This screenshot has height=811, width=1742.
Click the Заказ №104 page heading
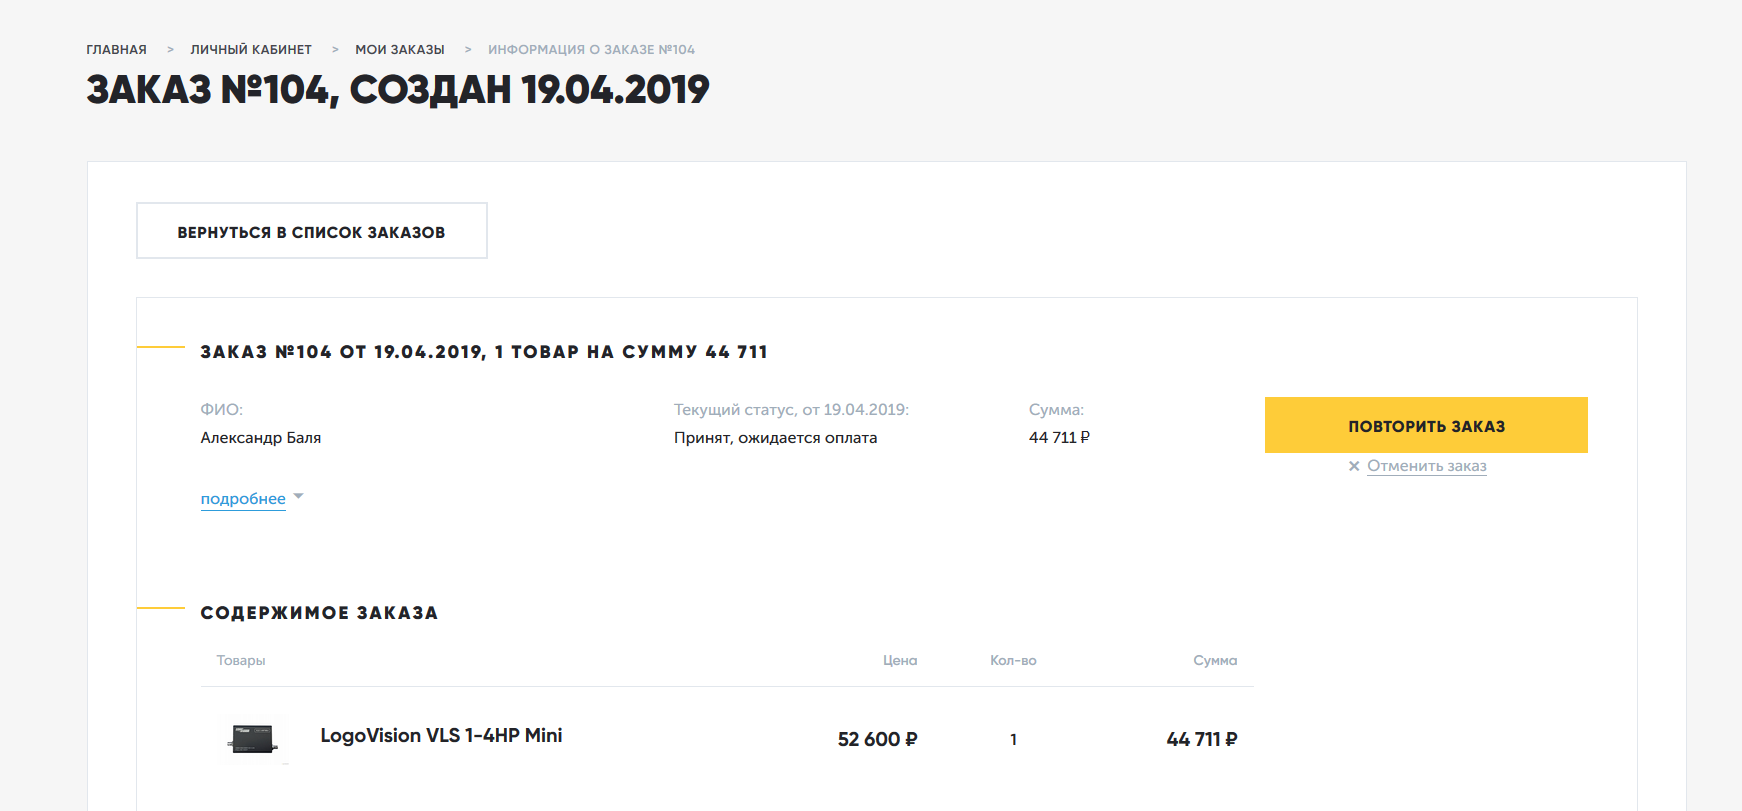398,91
